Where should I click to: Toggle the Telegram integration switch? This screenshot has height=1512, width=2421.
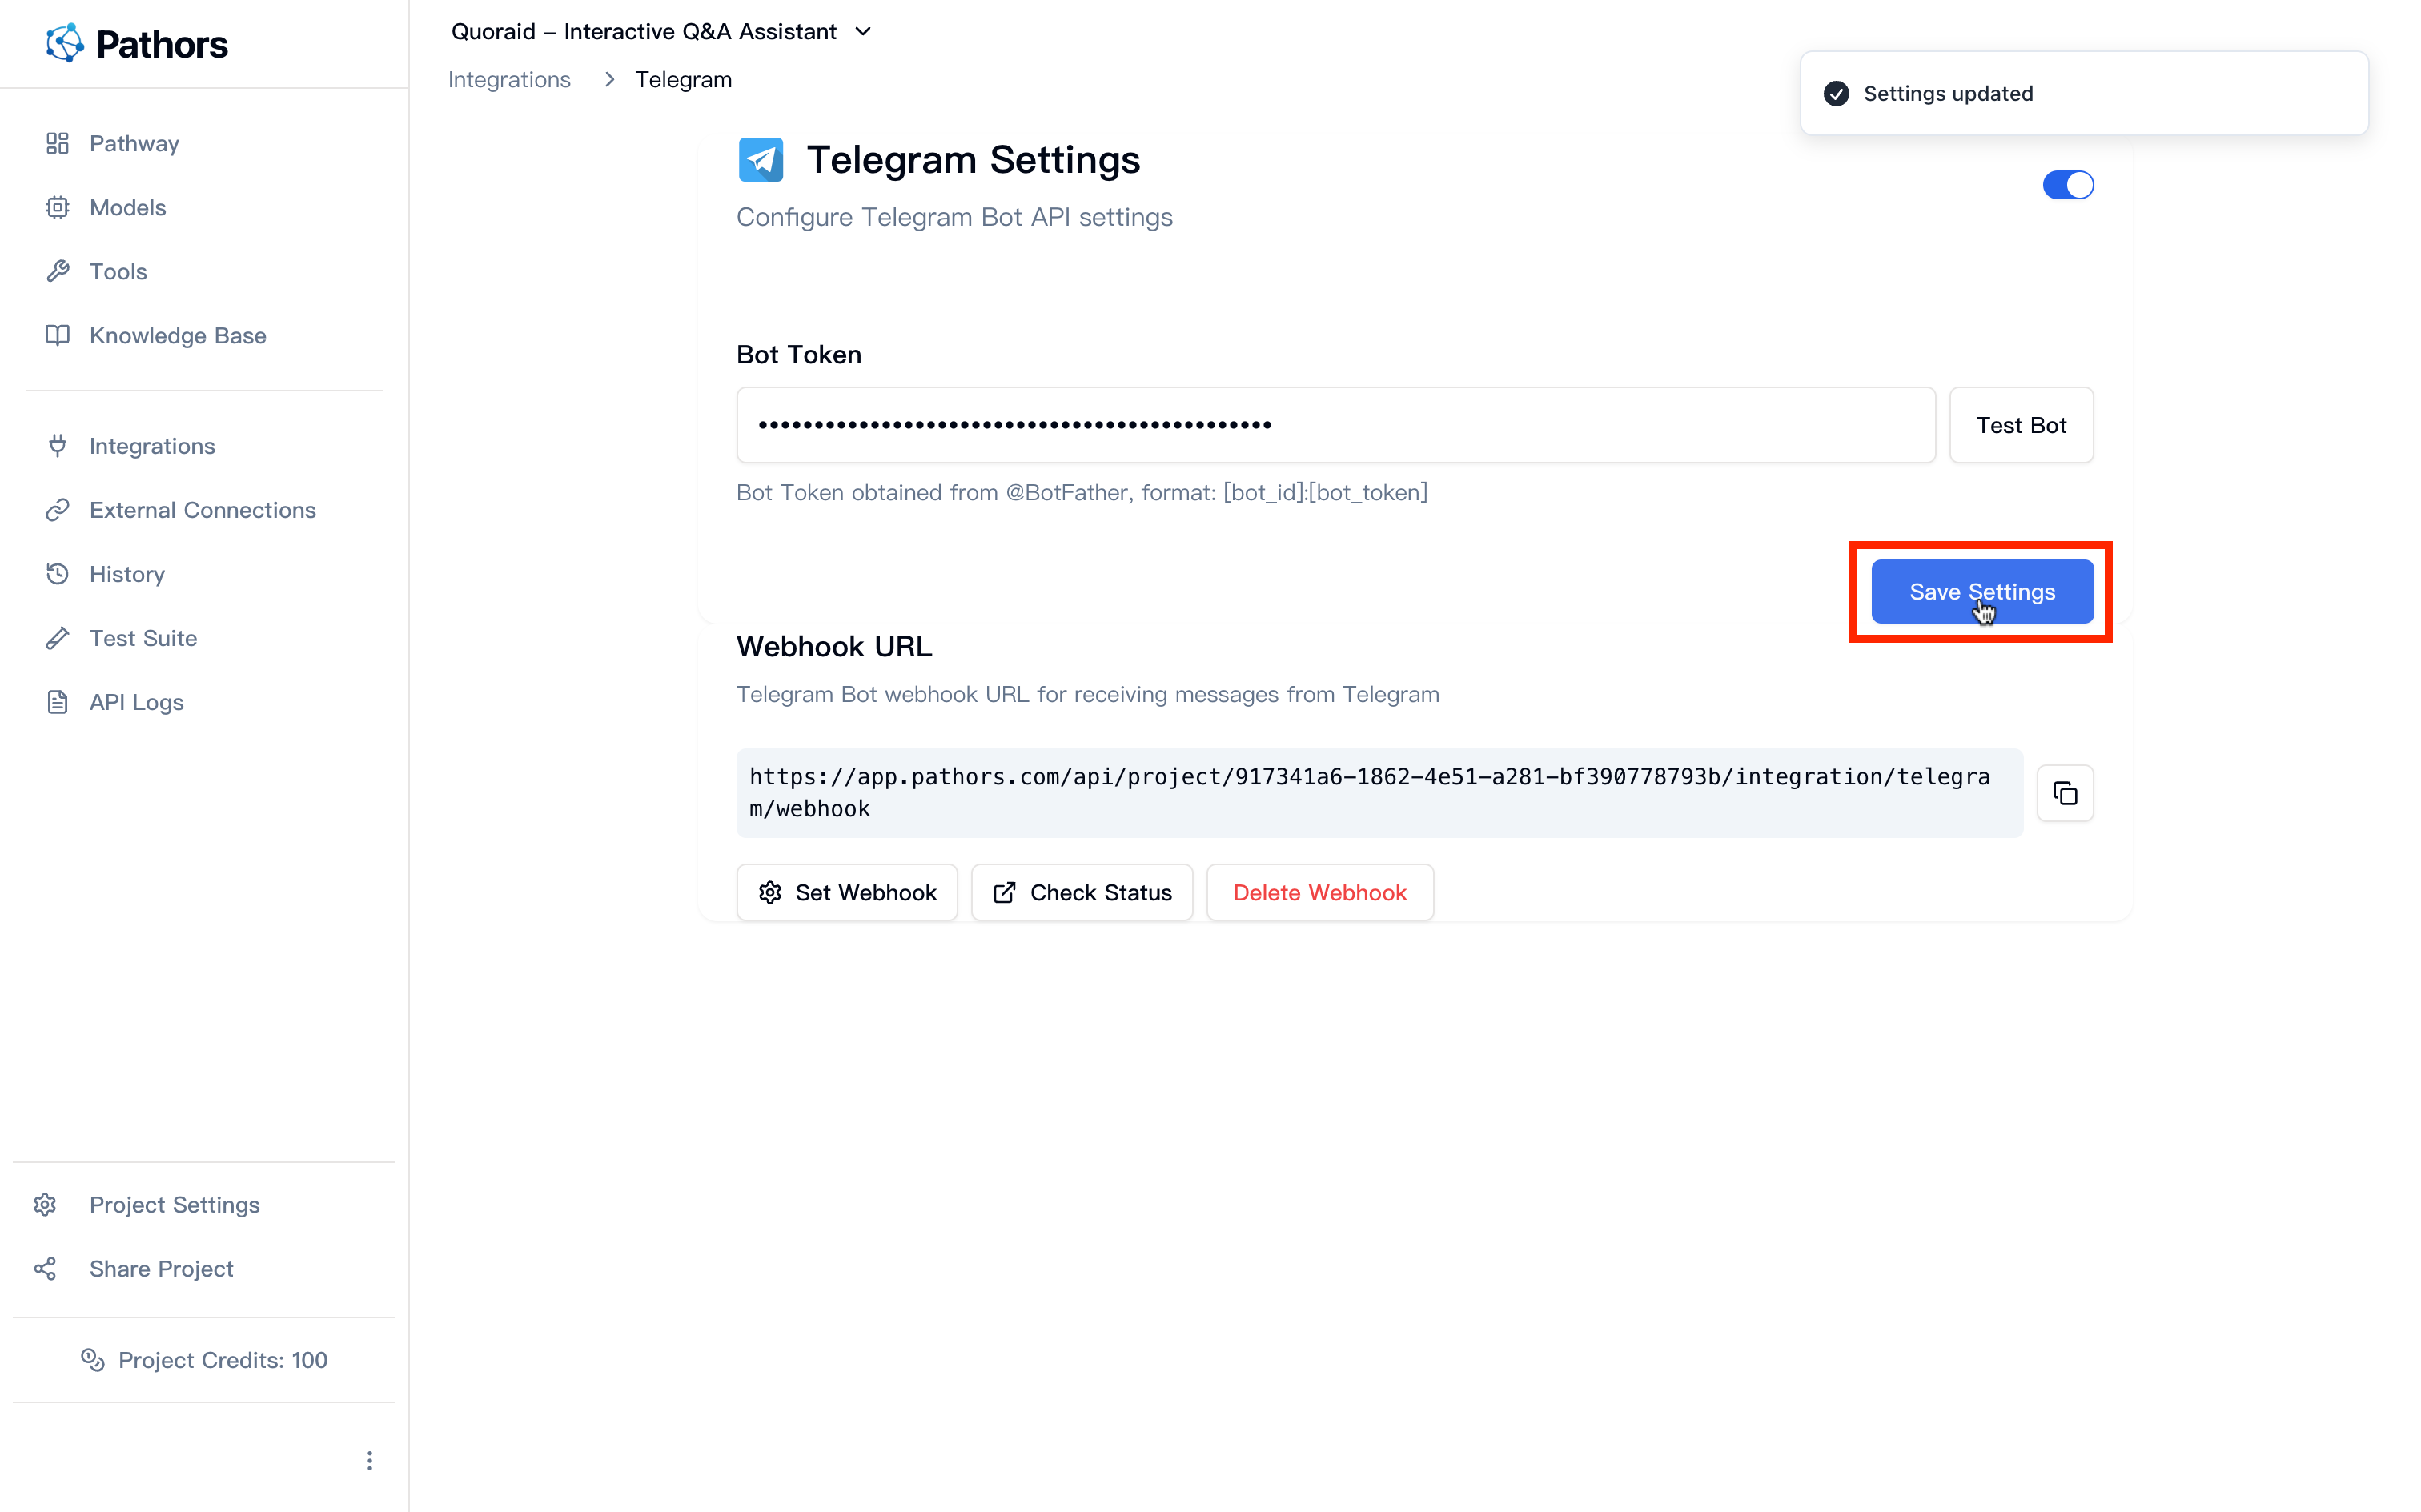point(2068,184)
